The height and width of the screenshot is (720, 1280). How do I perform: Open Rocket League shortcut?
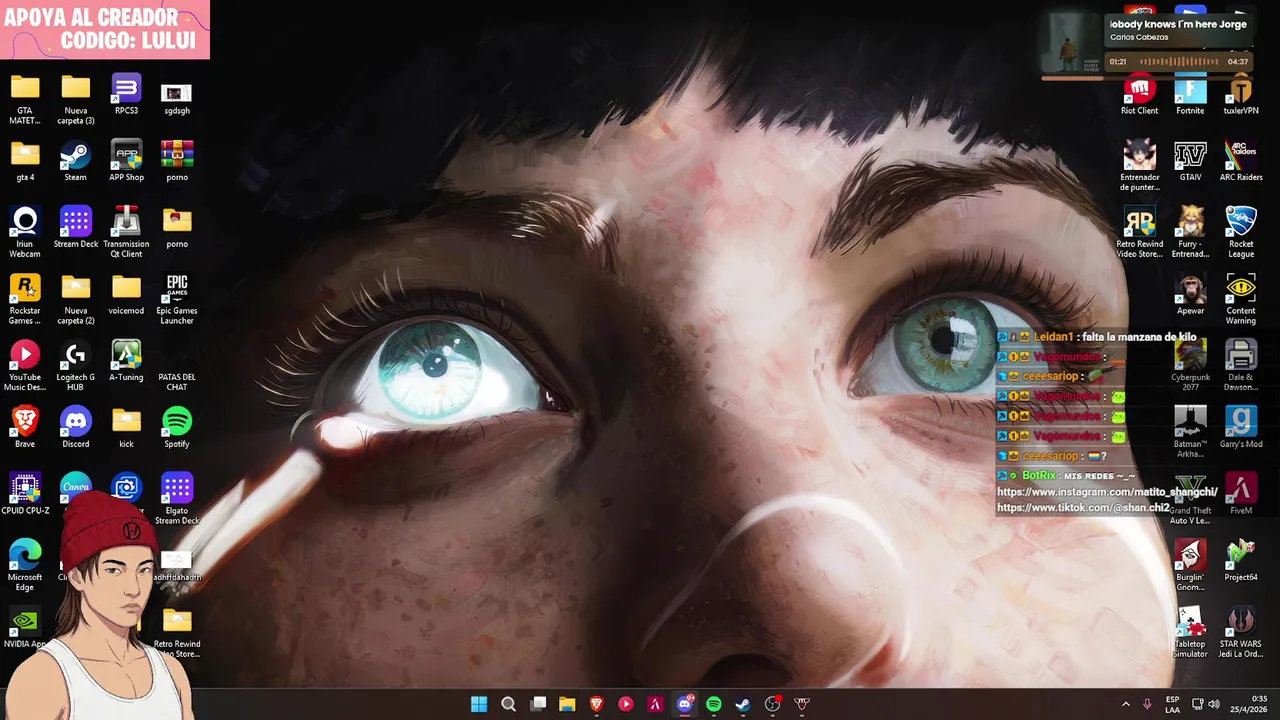click(x=1241, y=233)
